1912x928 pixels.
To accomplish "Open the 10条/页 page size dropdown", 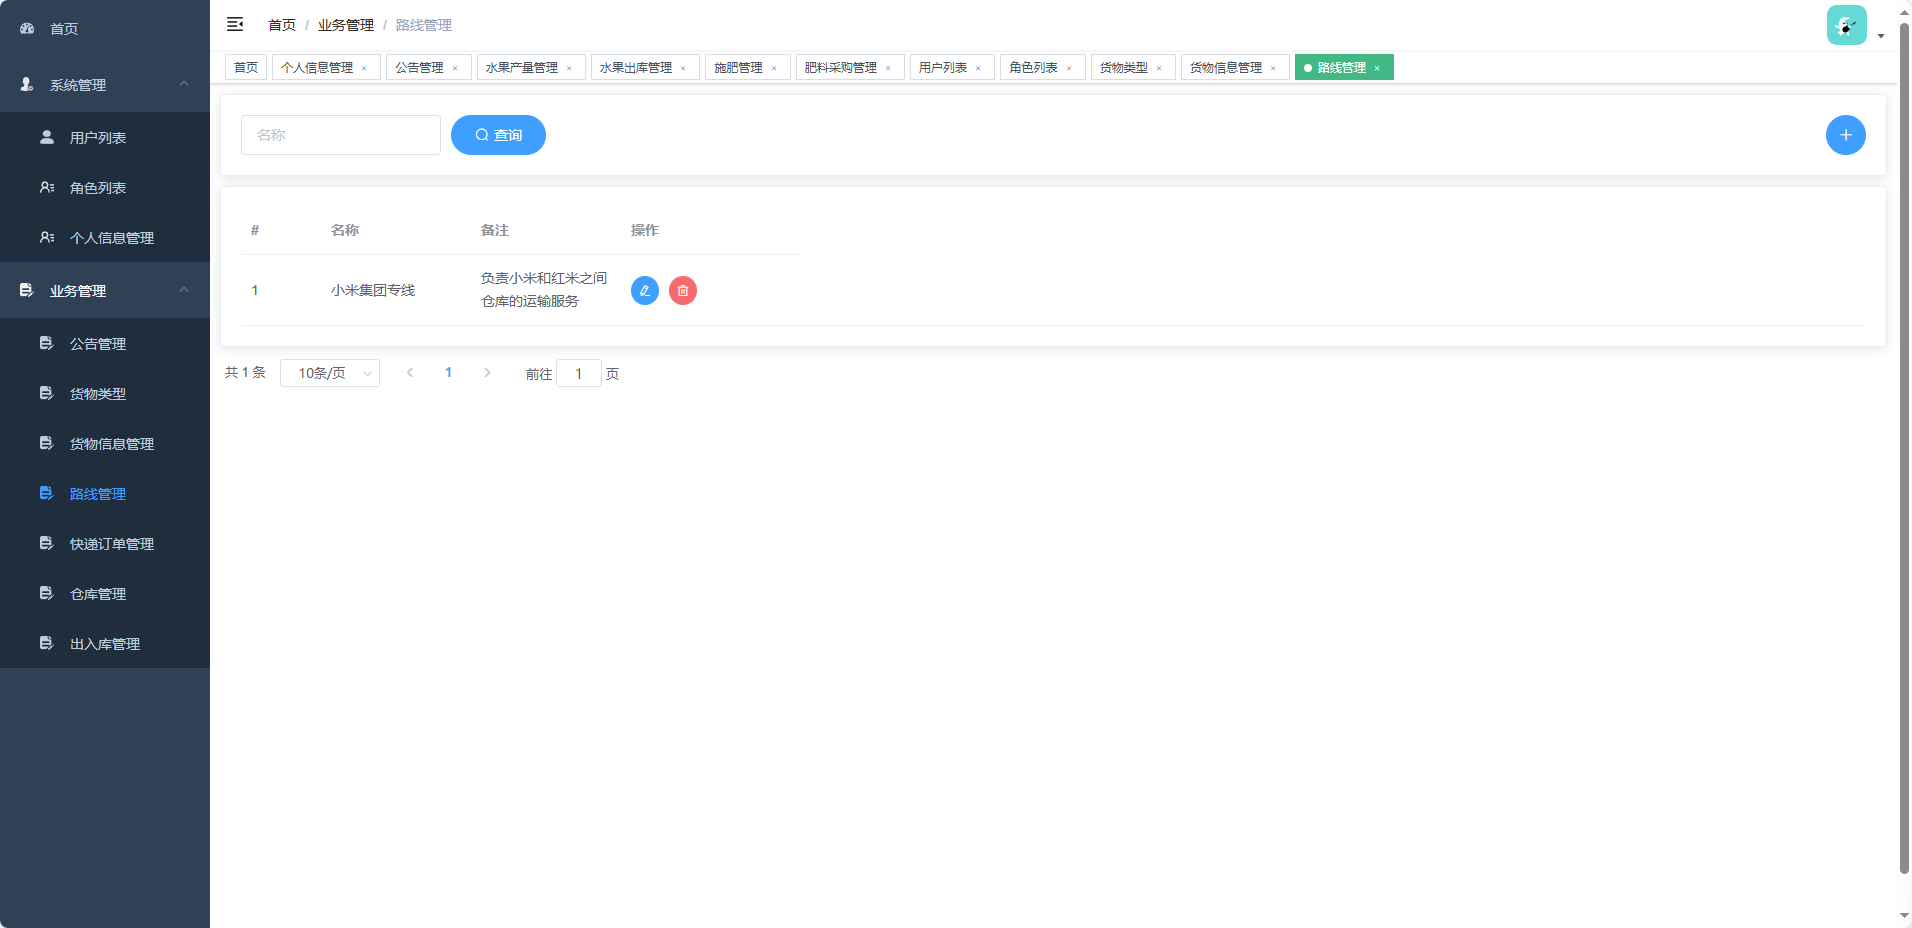I will click(x=330, y=372).
